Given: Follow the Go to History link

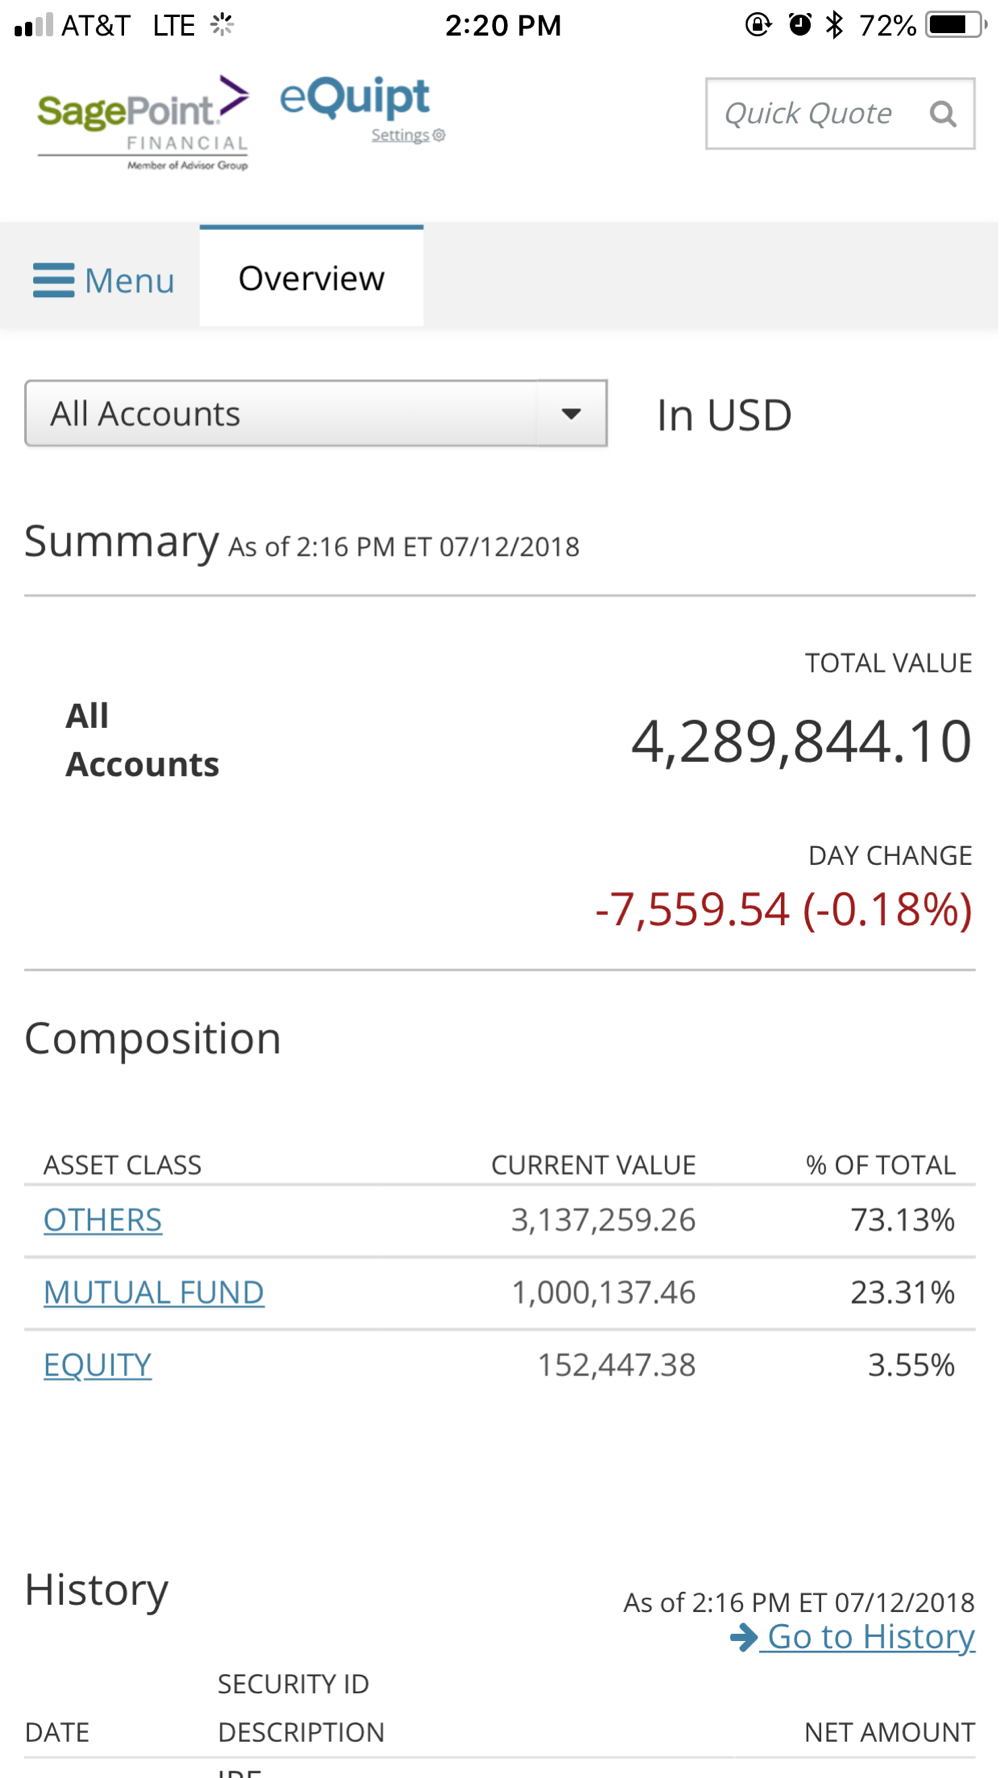Looking at the screenshot, I should tap(870, 1637).
